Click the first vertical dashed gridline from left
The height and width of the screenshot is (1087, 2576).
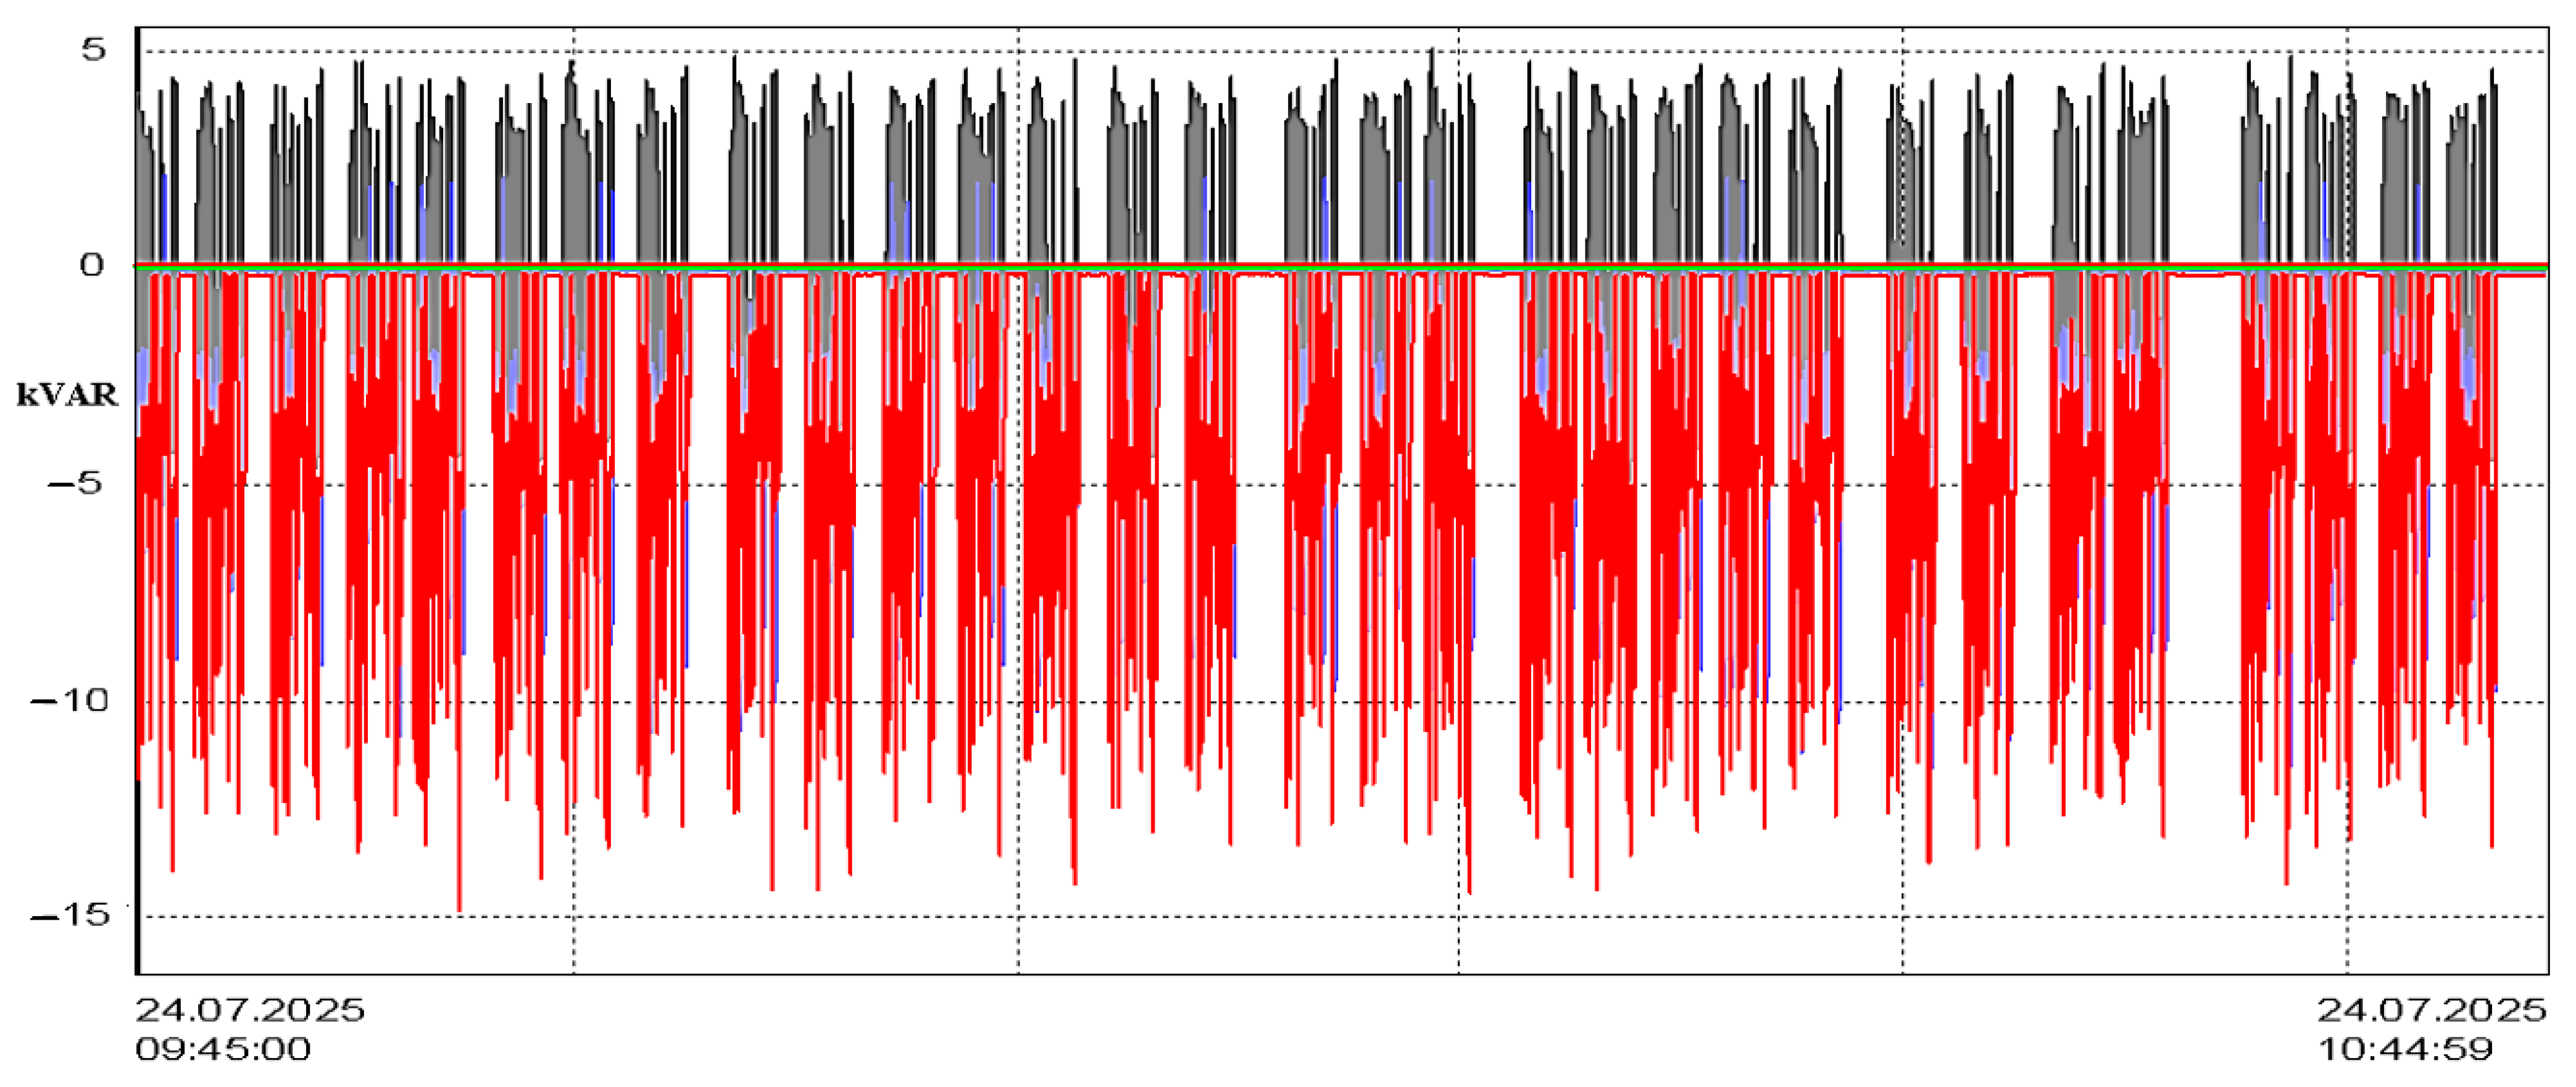coord(574,940)
